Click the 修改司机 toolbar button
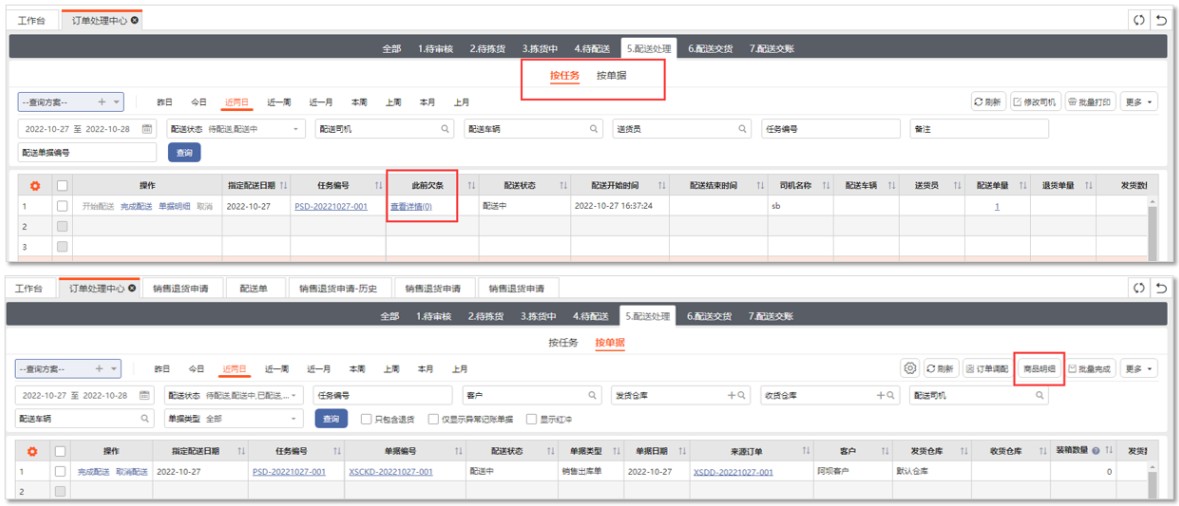Screen dimensions: 1179x506 (x=1034, y=102)
